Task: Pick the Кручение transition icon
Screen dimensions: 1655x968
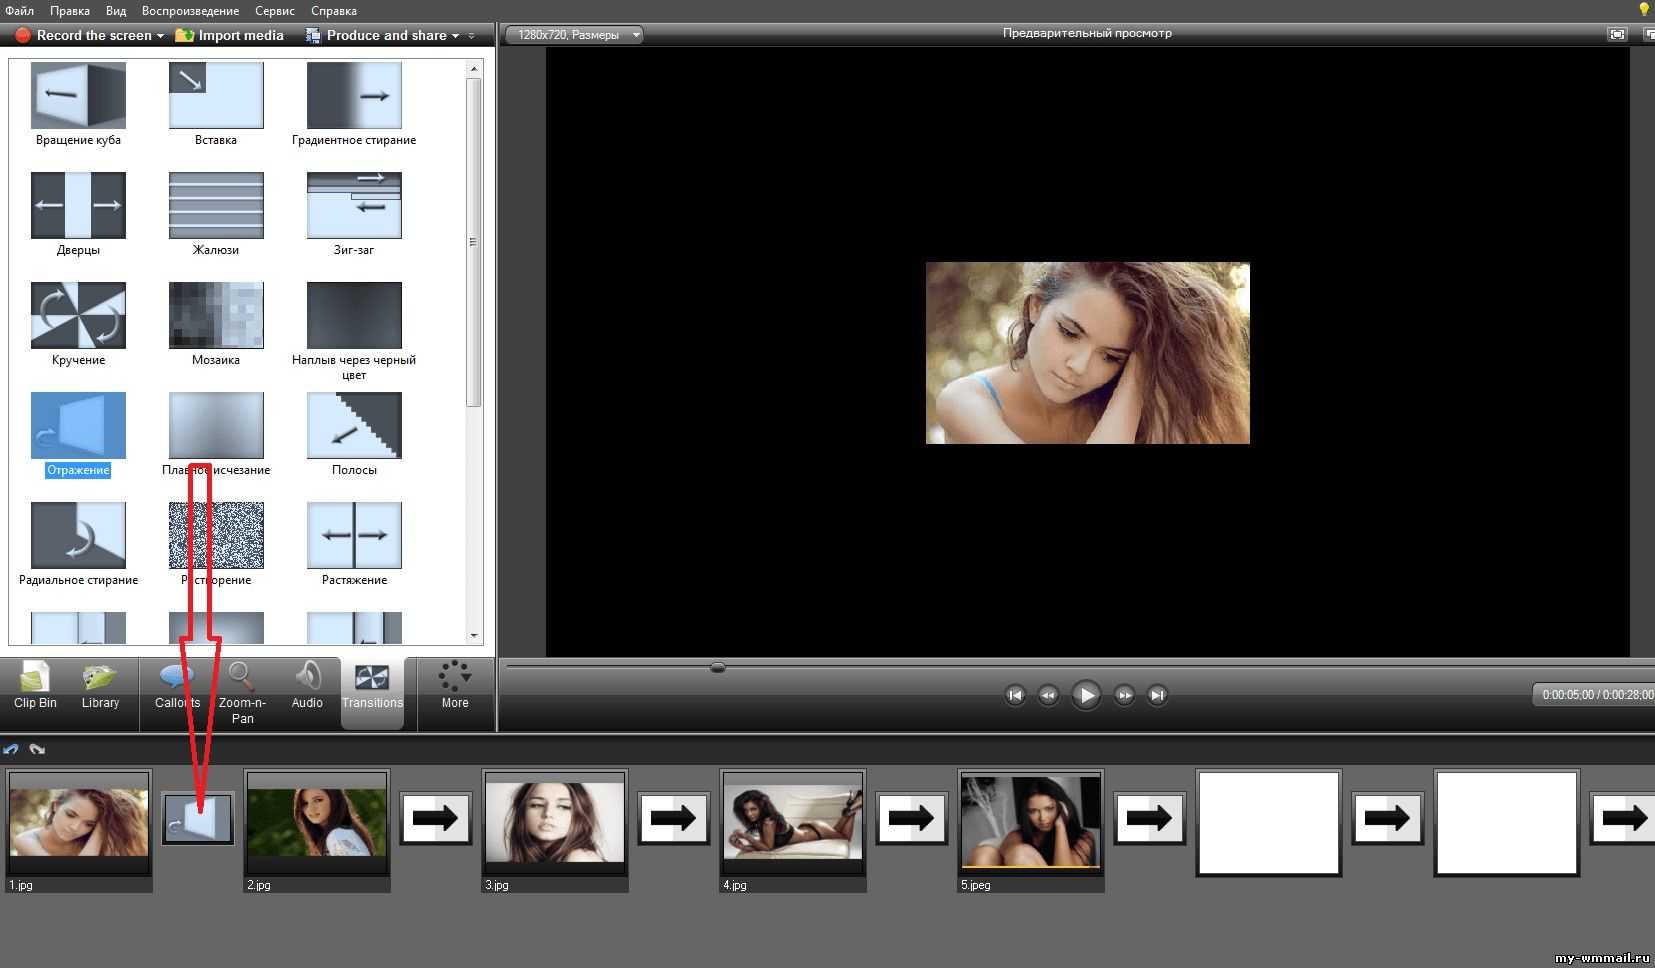Action: point(78,315)
